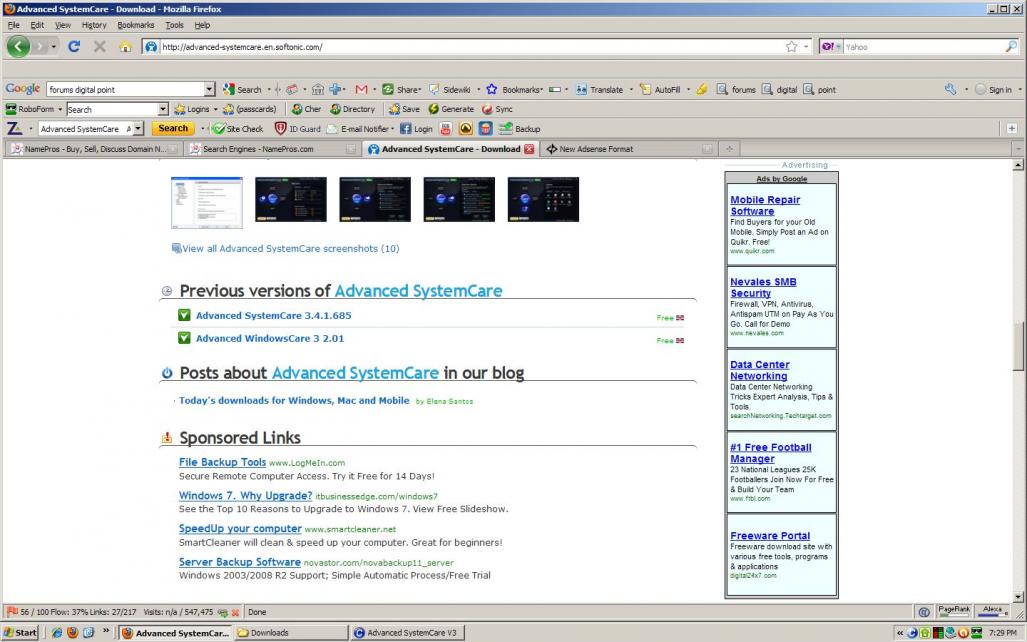
Task: Open Sidewiki from the Google toolbar
Action: (449, 89)
